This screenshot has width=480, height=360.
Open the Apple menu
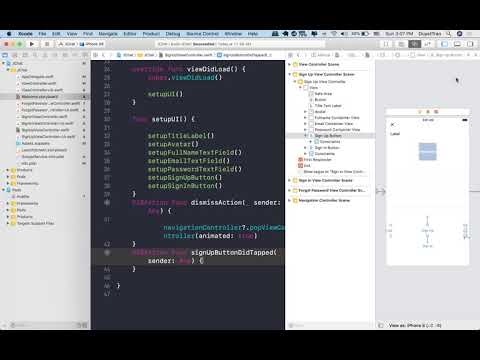[x=9, y=34]
